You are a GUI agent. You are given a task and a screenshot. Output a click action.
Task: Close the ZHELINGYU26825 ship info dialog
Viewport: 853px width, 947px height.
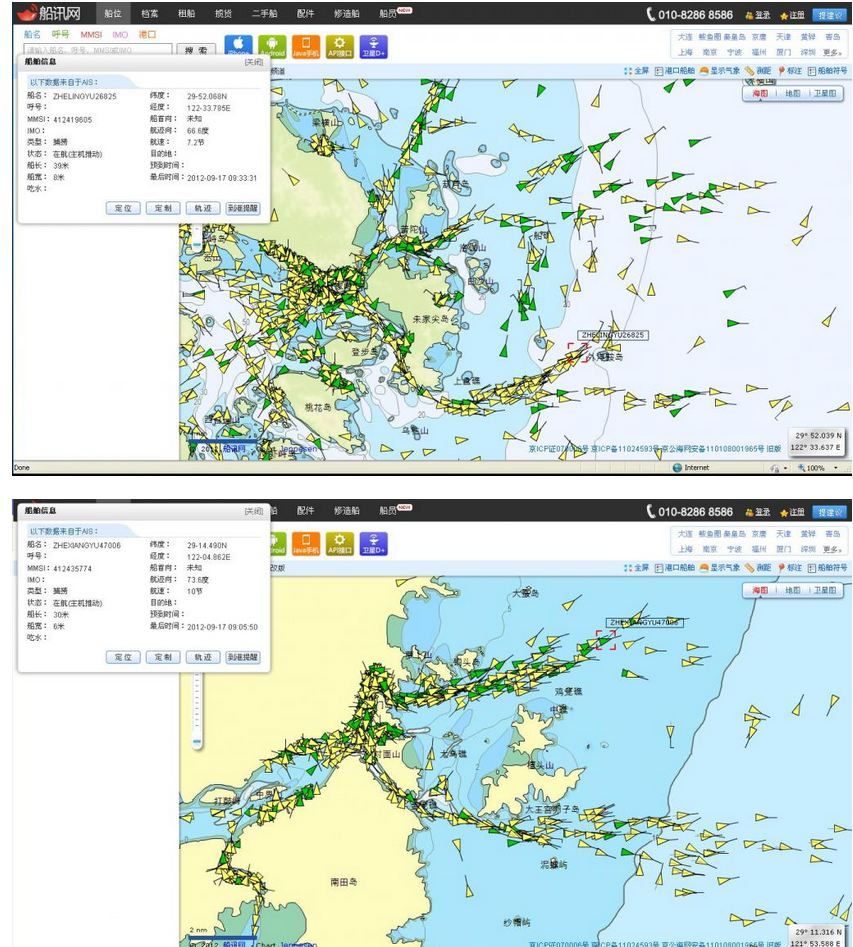tap(254, 62)
